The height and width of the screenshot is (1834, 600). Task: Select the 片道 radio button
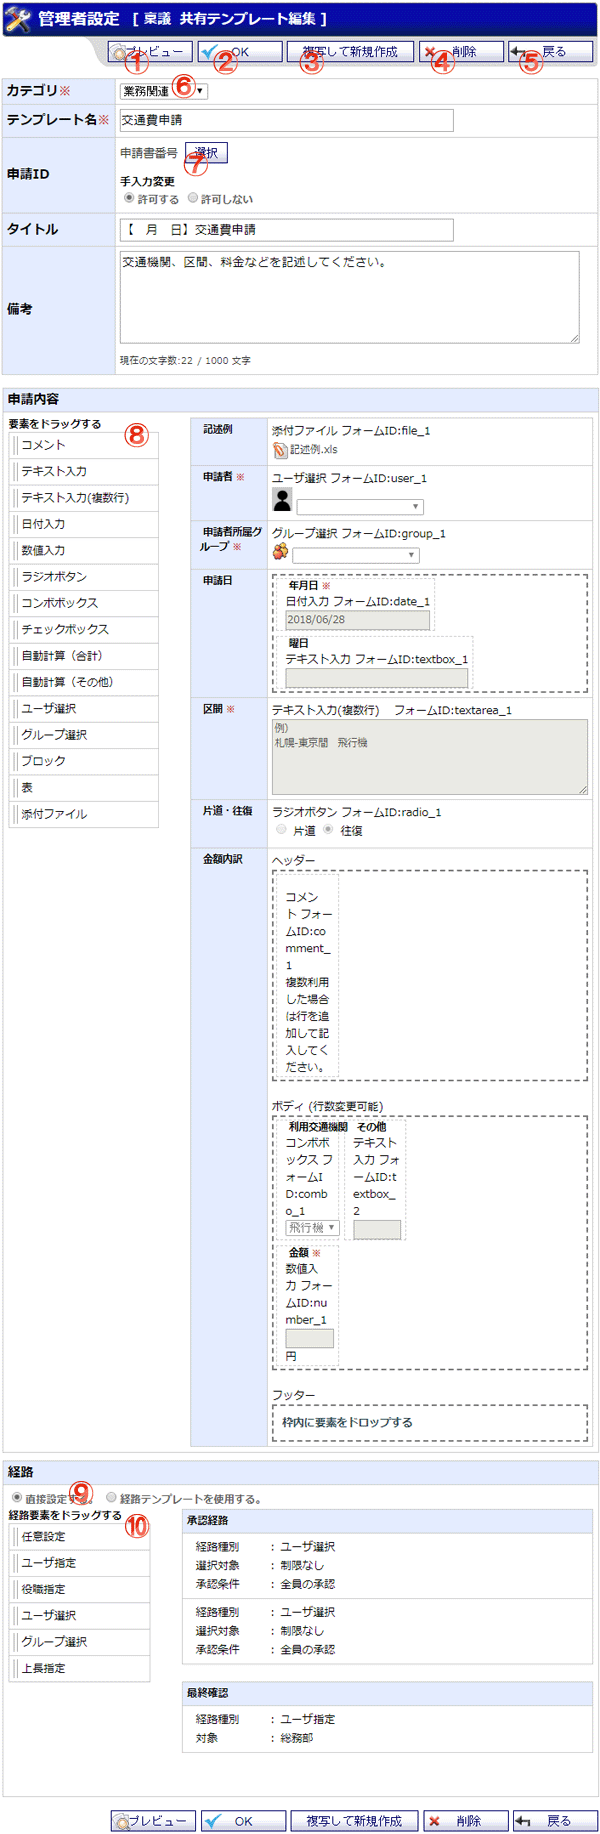281,830
